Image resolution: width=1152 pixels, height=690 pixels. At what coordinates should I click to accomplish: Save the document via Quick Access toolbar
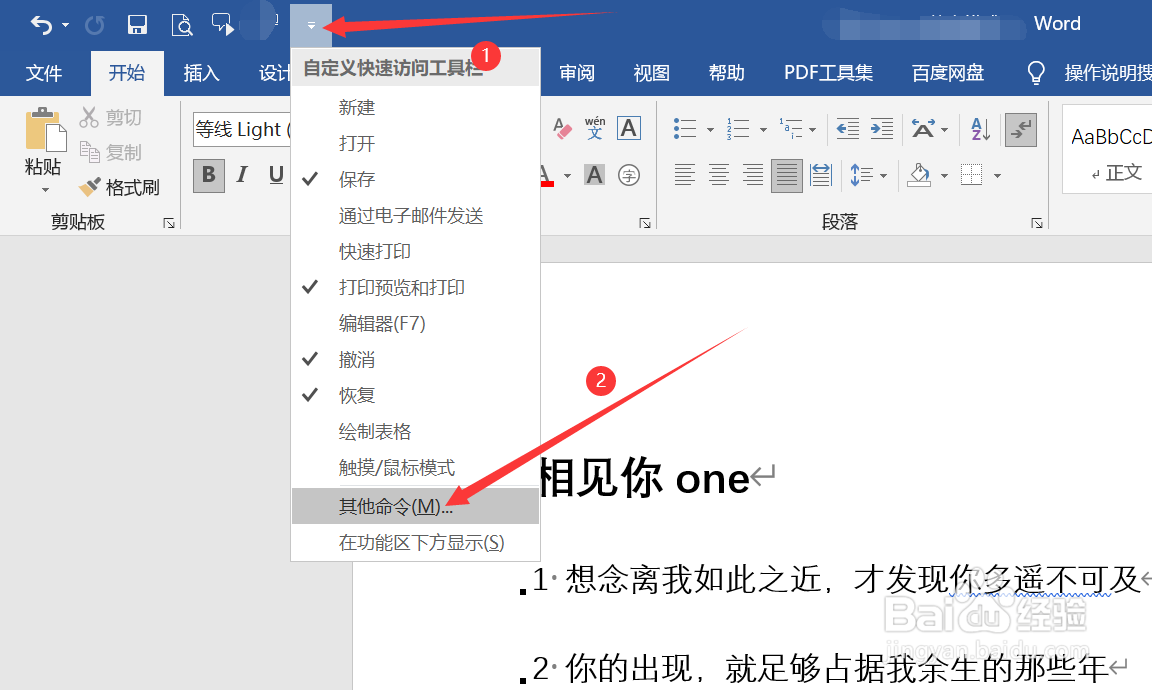pos(137,23)
